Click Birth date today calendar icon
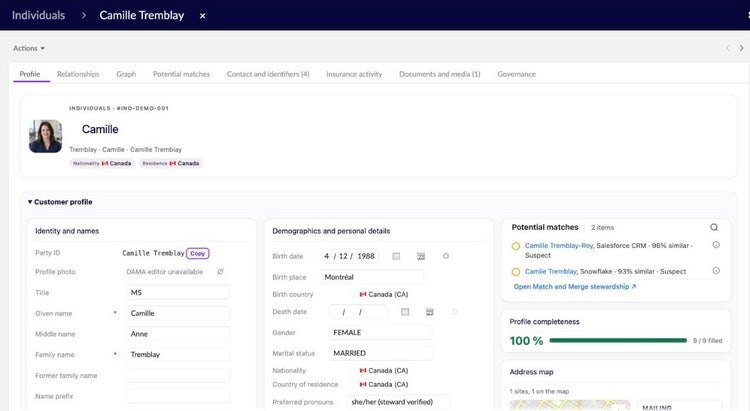The image size is (750, 411). pos(421,256)
